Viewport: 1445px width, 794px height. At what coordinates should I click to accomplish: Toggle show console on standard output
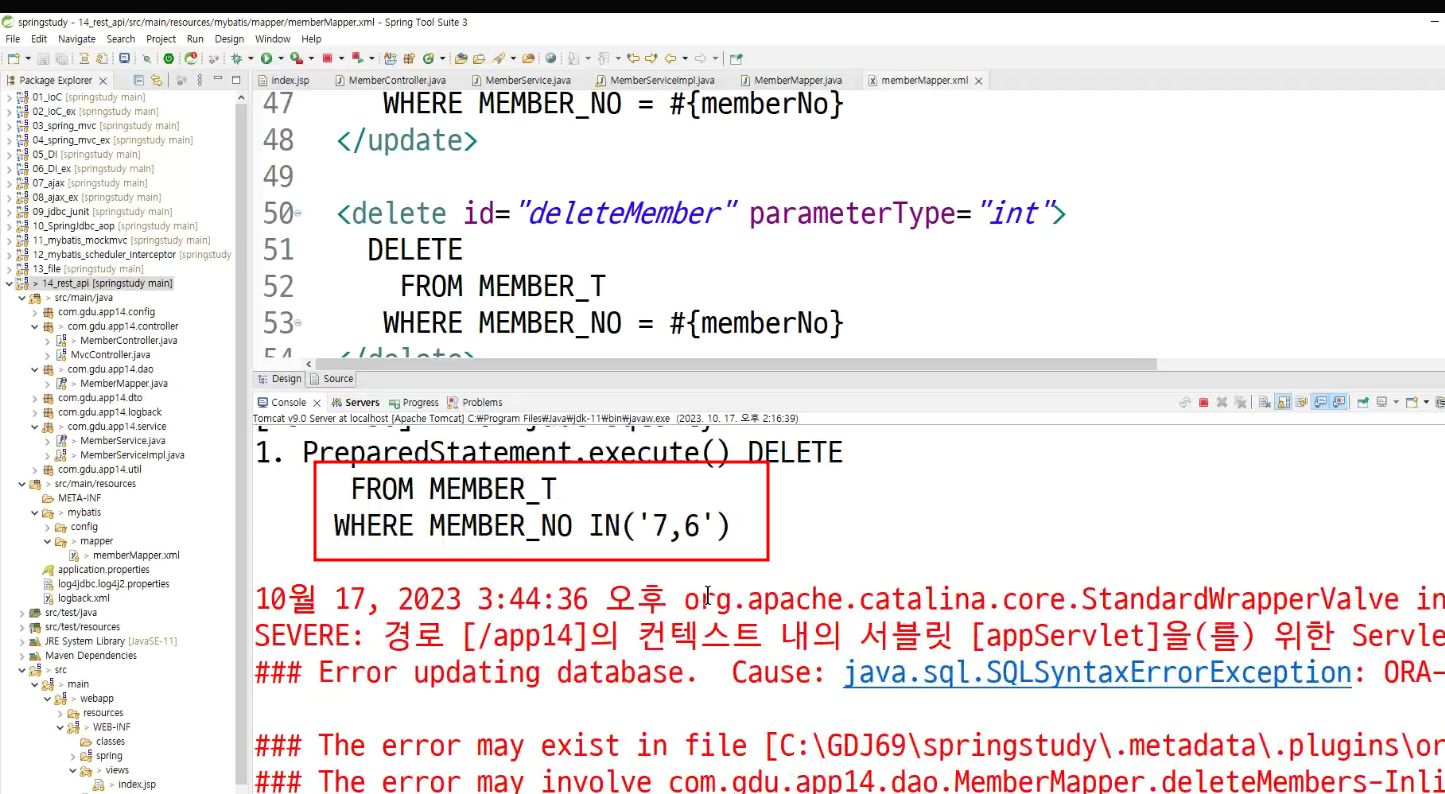tap(1320, 402)
